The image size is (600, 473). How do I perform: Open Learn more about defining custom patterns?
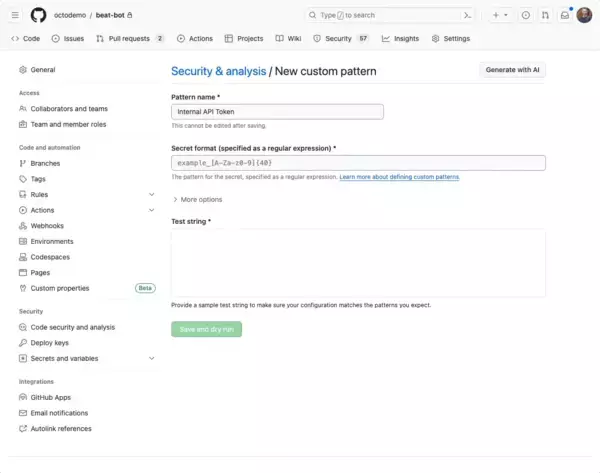click(399, 177)
